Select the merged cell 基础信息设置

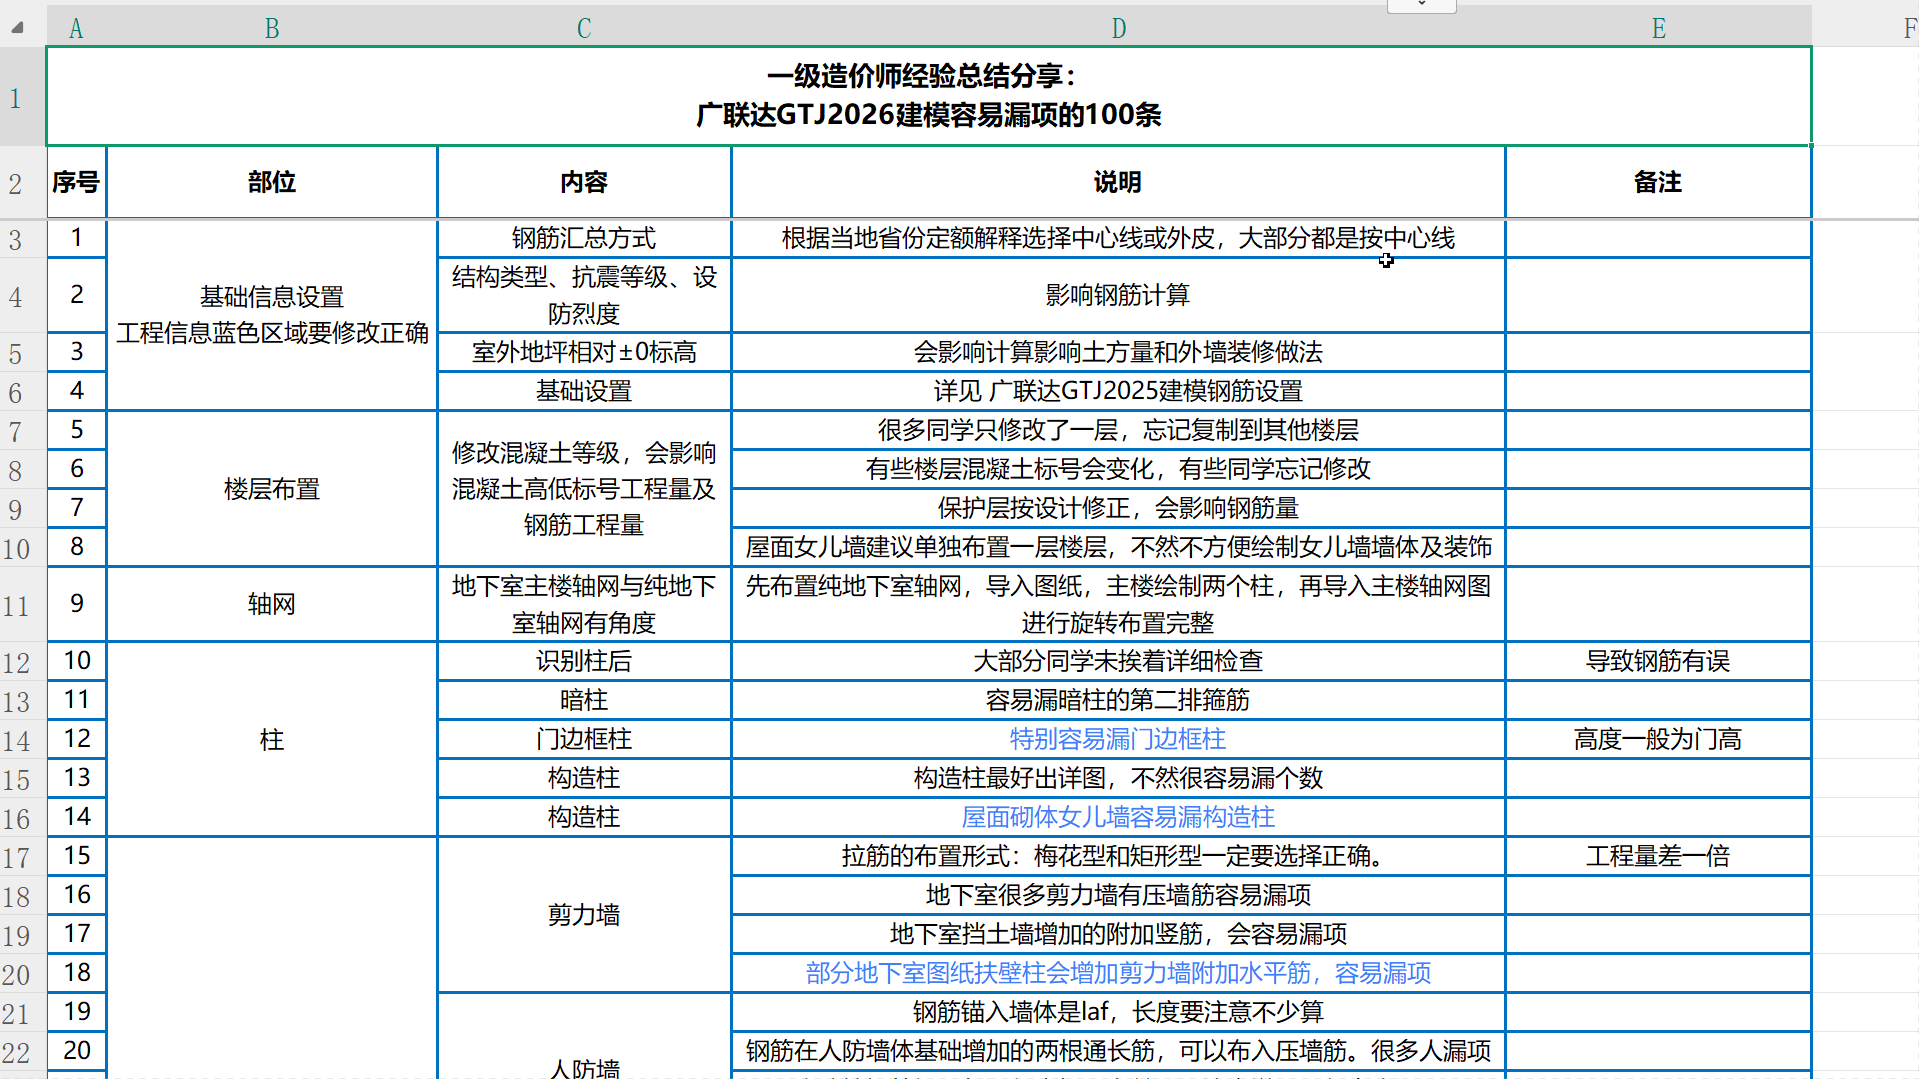(x=271, y=314)
